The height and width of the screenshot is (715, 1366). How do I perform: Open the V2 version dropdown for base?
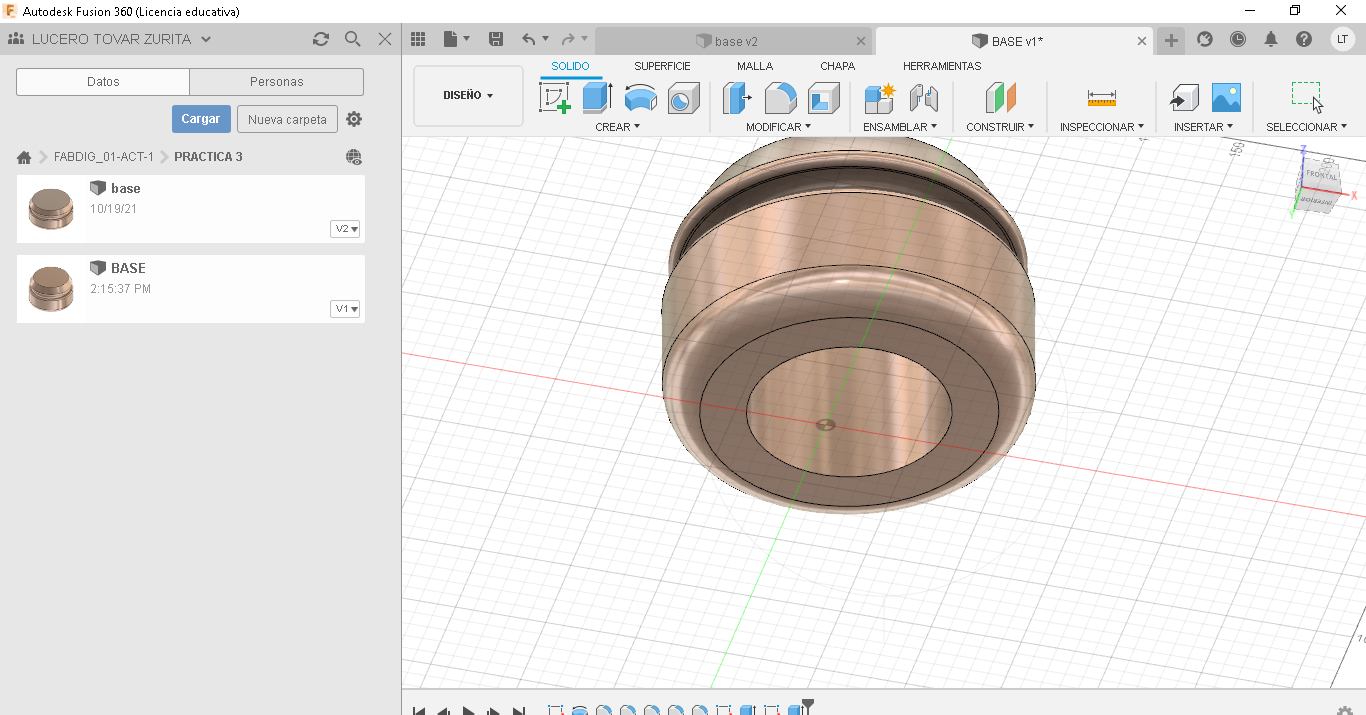(346, 229)
